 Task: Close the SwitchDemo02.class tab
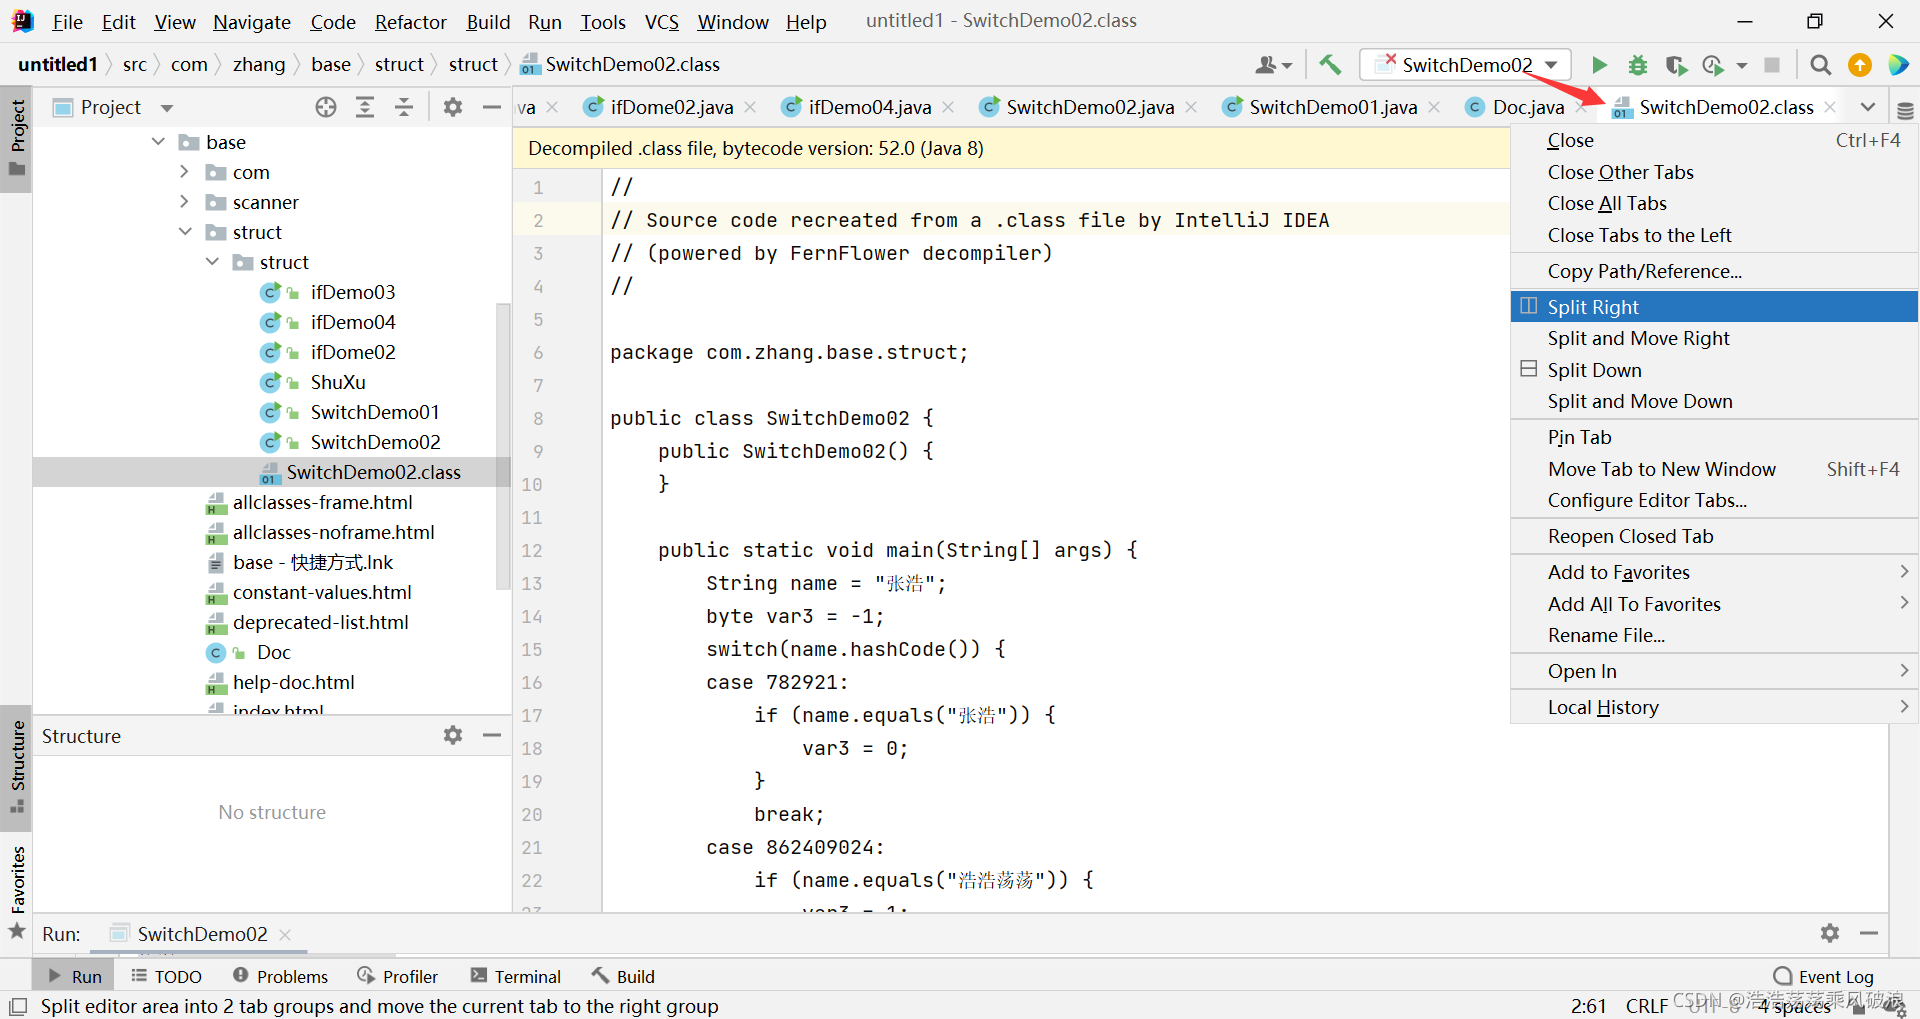click(1830, 107)
